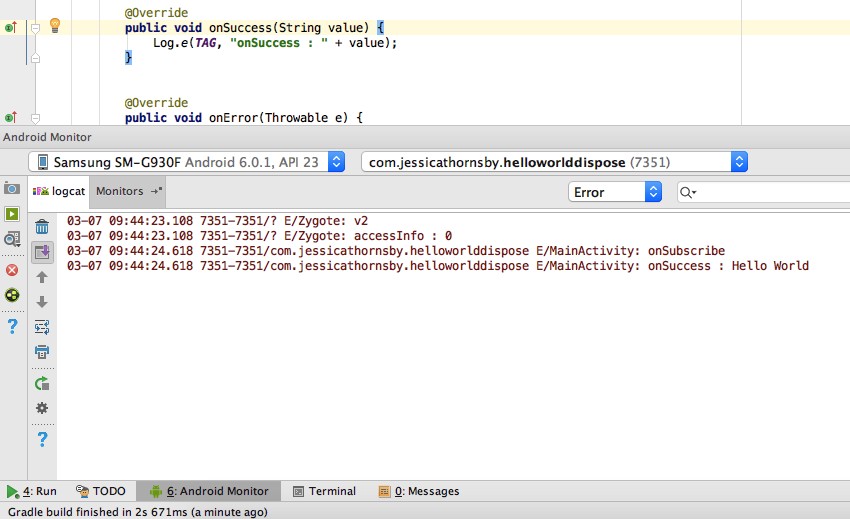Open logcat header settings gear icon
Image resolution: width=850 pixels, height=520 pixels.
tap(42, 408)
